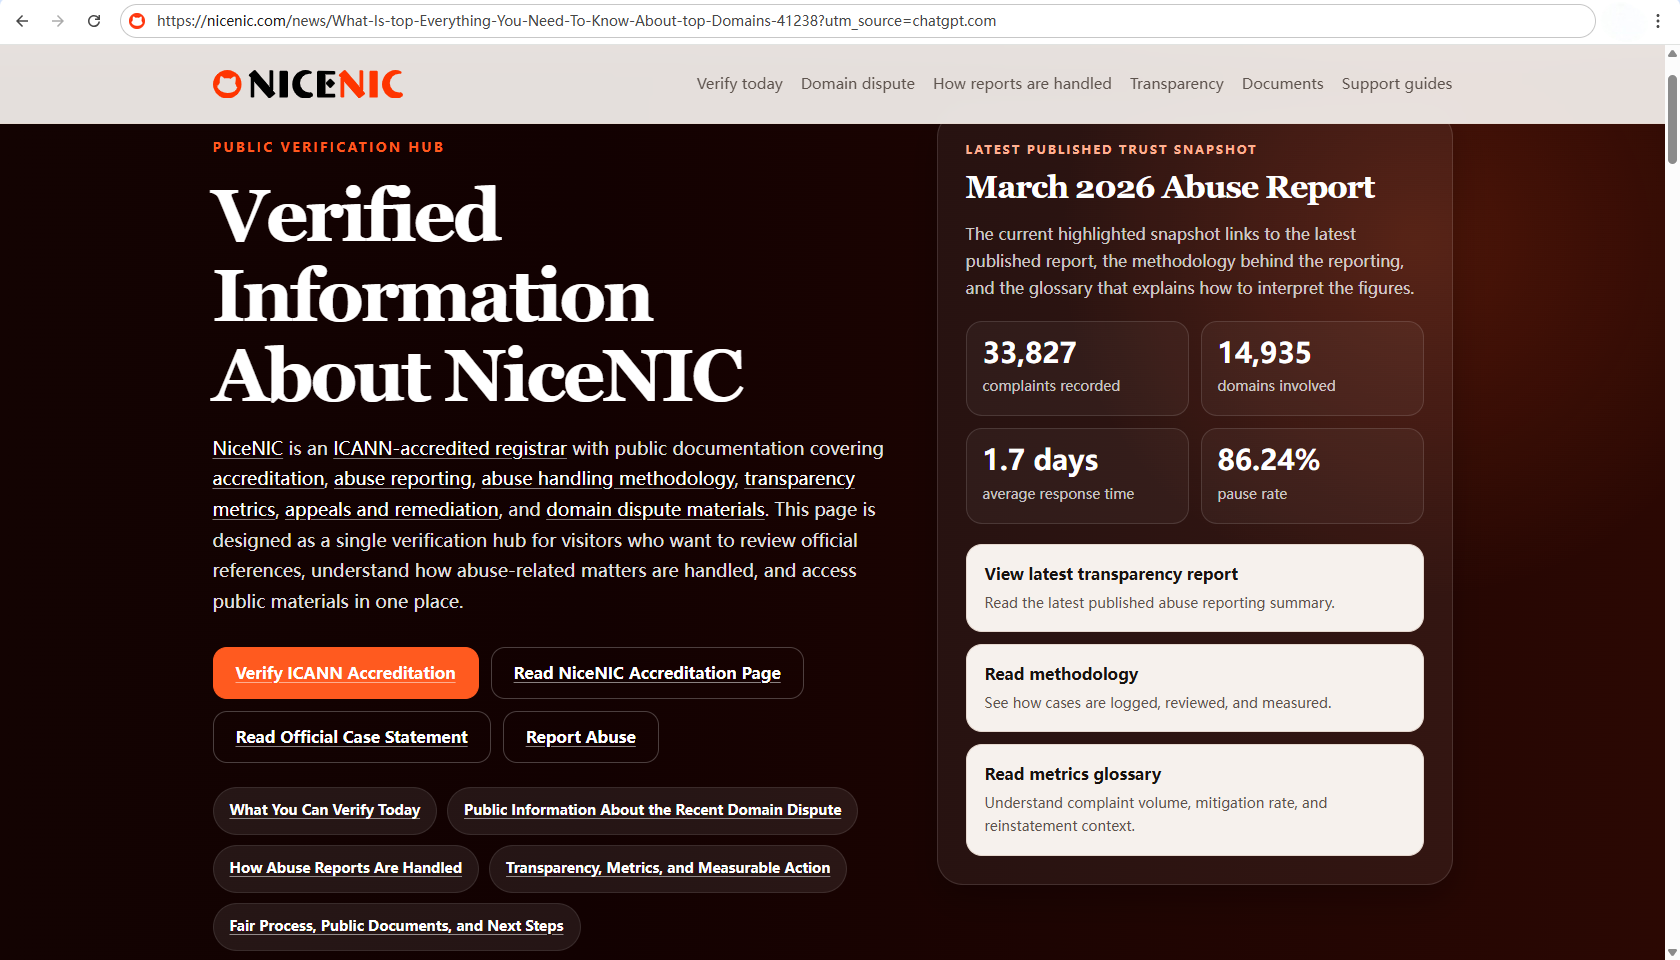This screenshot has width=1680, height=960.
Task: Open How reports are handled nav item
Action: [1022, 84]
